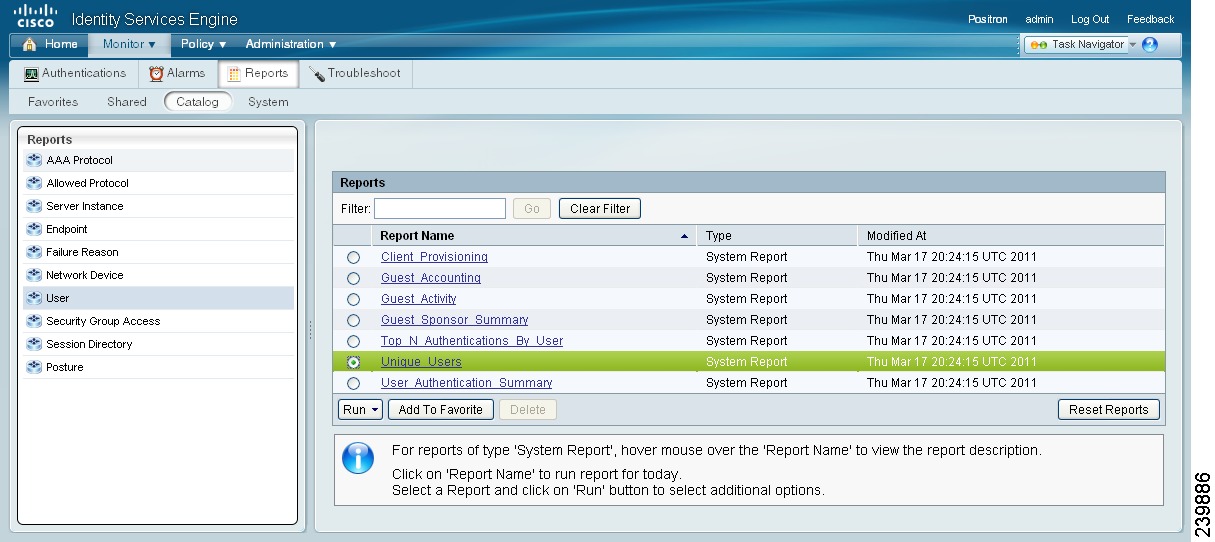Open the Monitor menu dropdown
Image resolution: width=1215 pixels, height=542 pixels.
129,44
